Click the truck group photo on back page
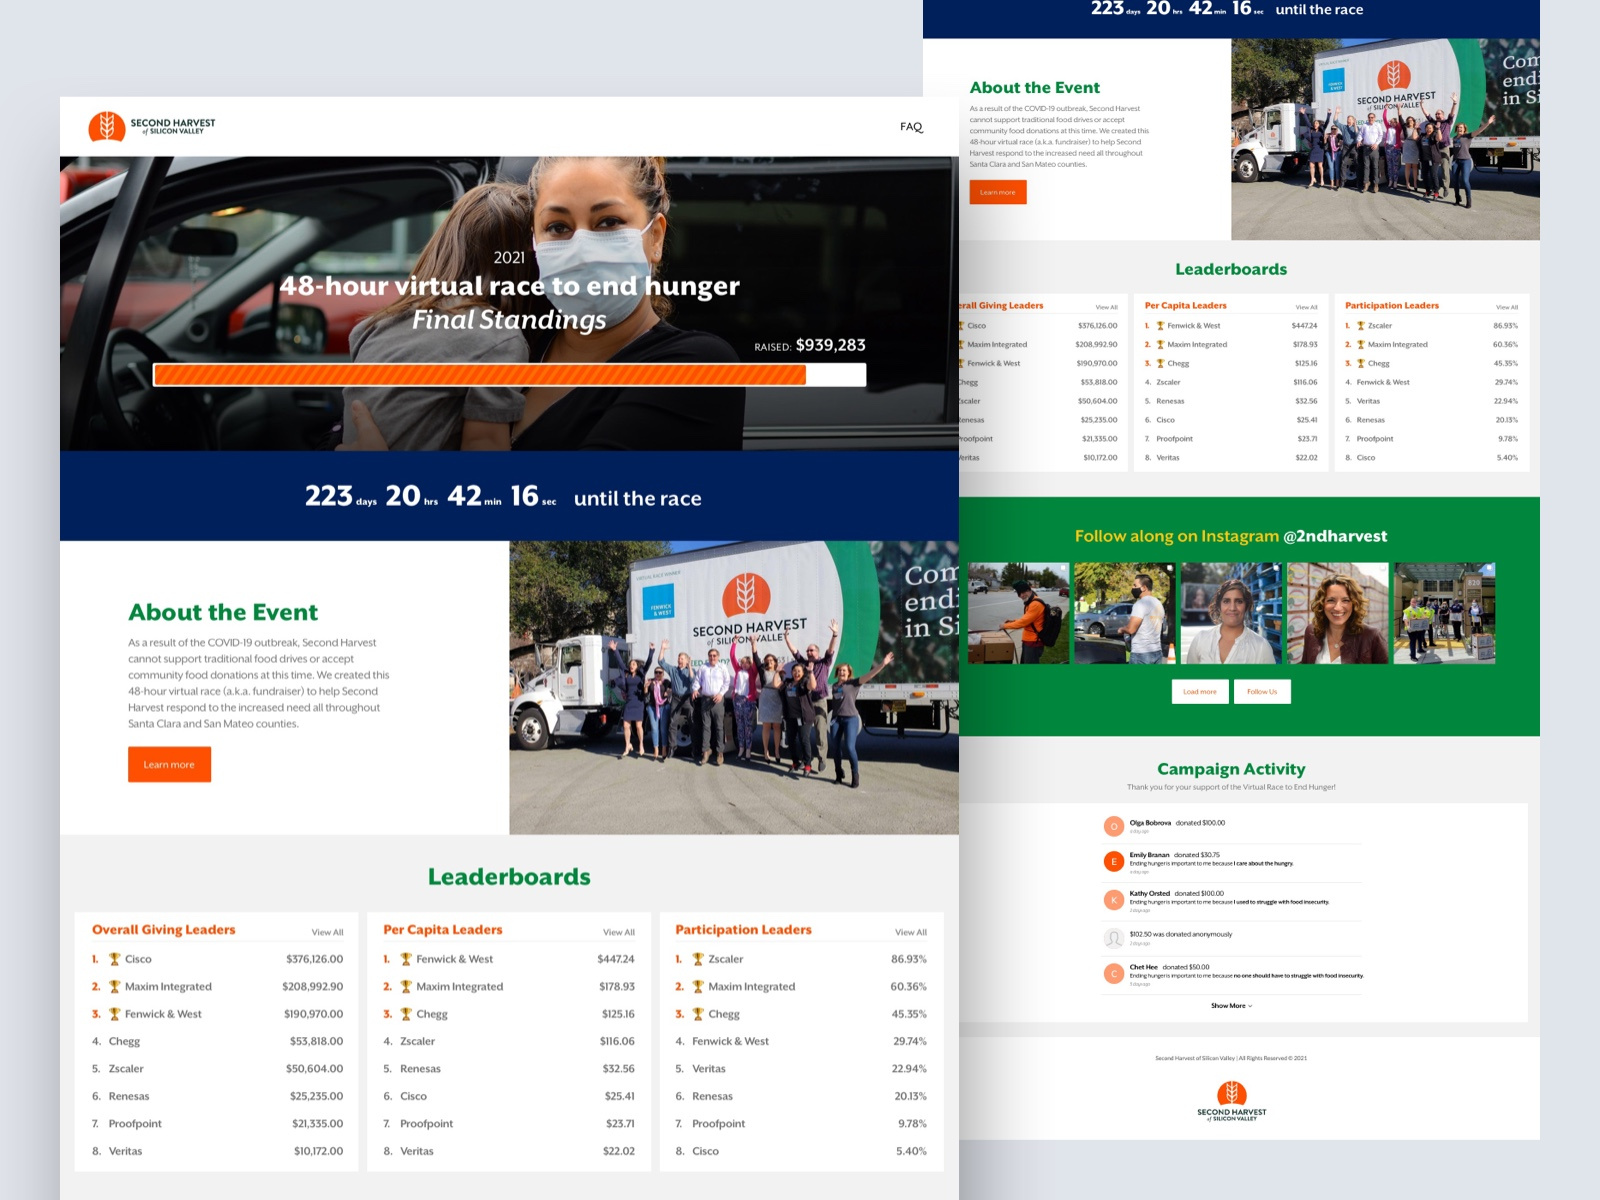This screenshot has width=1600, height=1200. point(1385,139)
